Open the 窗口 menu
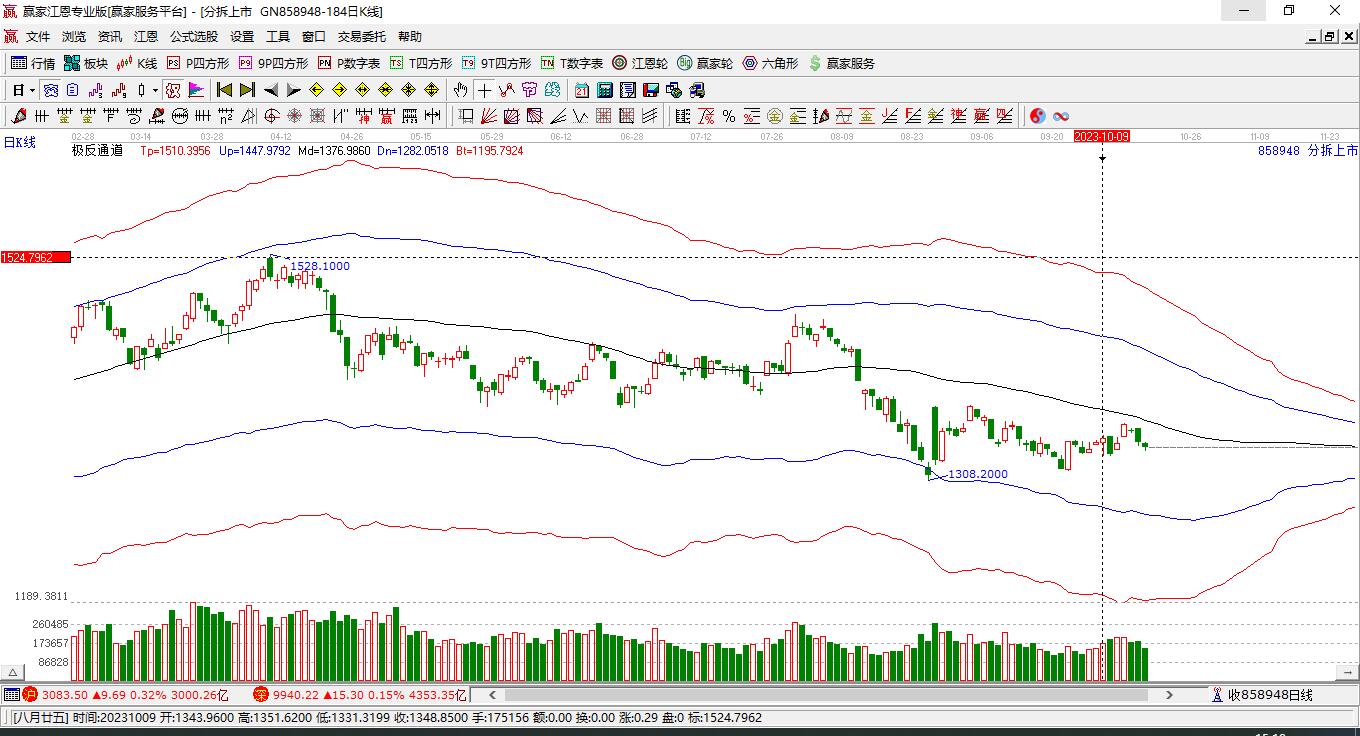Screen dimensions: 1360x736 (314, 37)
